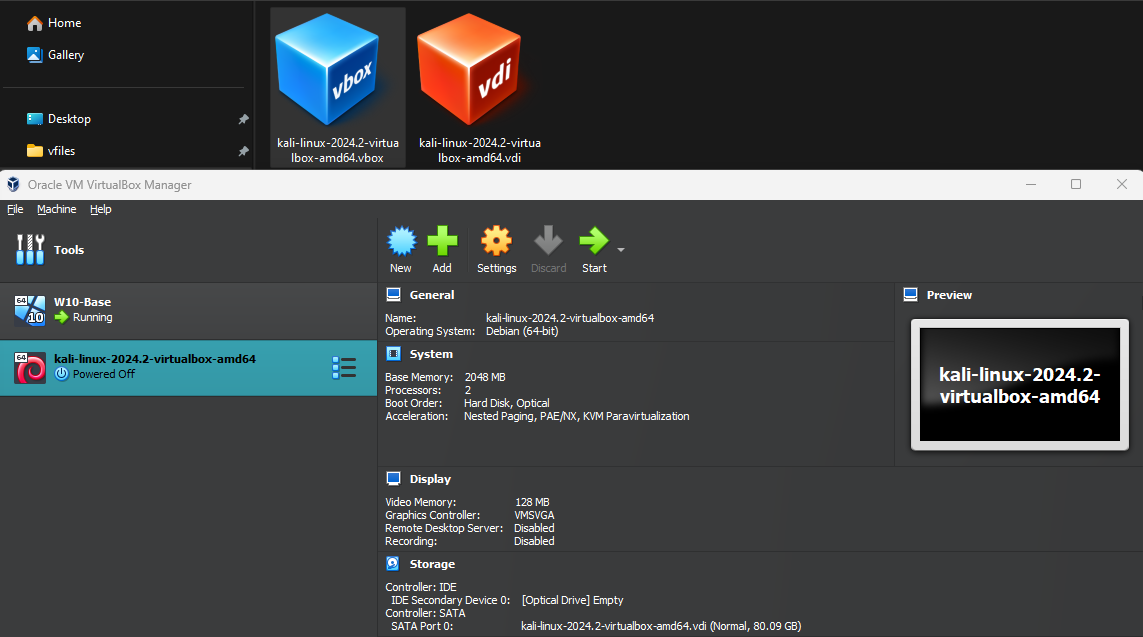
Task: Click the 'Controller: IDE' storage label
Action: 421,587
